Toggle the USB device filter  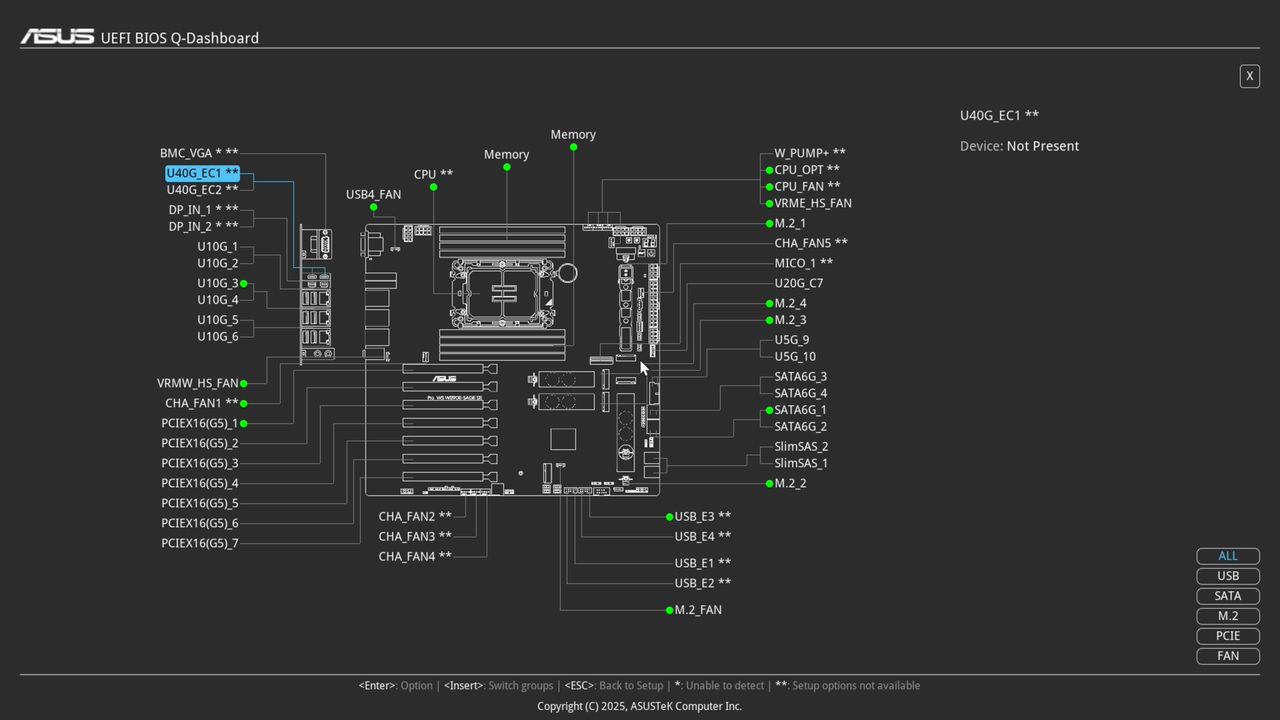coord(1227,575)
